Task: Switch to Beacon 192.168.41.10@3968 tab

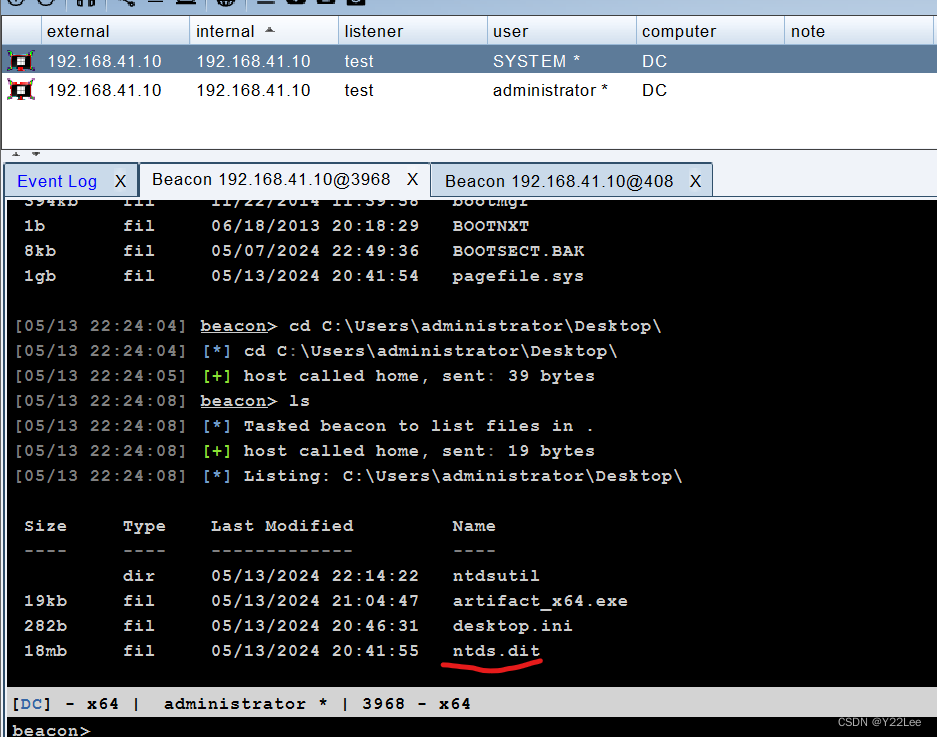Action: coord(271,179)
